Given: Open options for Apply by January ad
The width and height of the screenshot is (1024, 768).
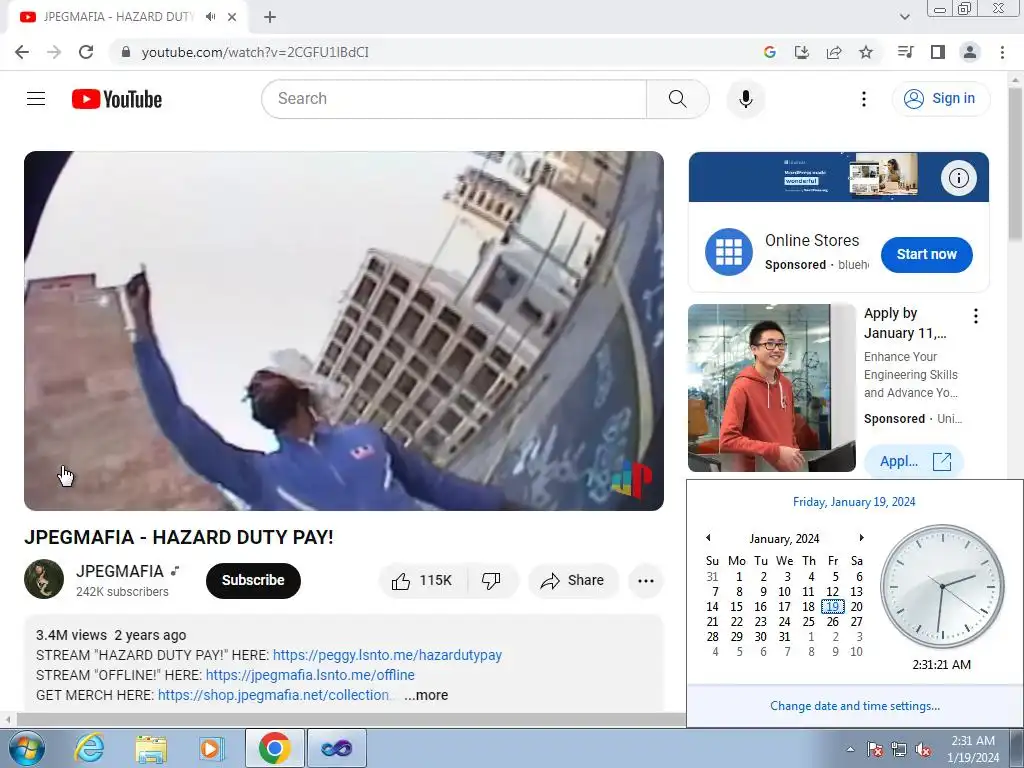Looking at the screenshot, I should point(976,316).
